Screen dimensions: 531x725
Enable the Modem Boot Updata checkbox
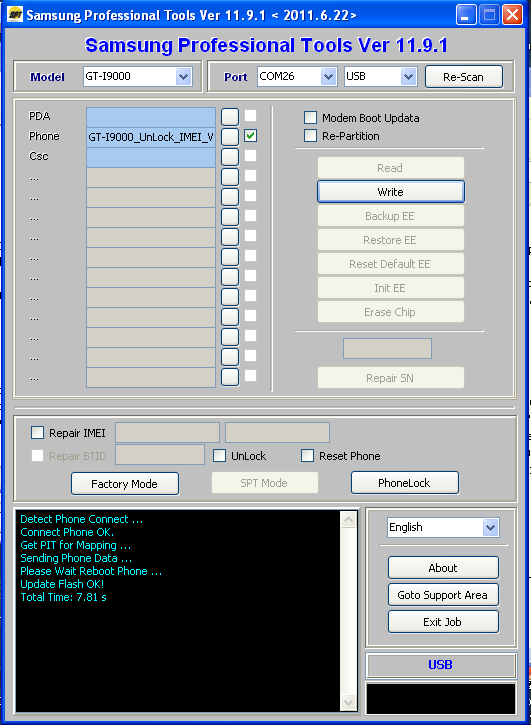coord(310,117)
